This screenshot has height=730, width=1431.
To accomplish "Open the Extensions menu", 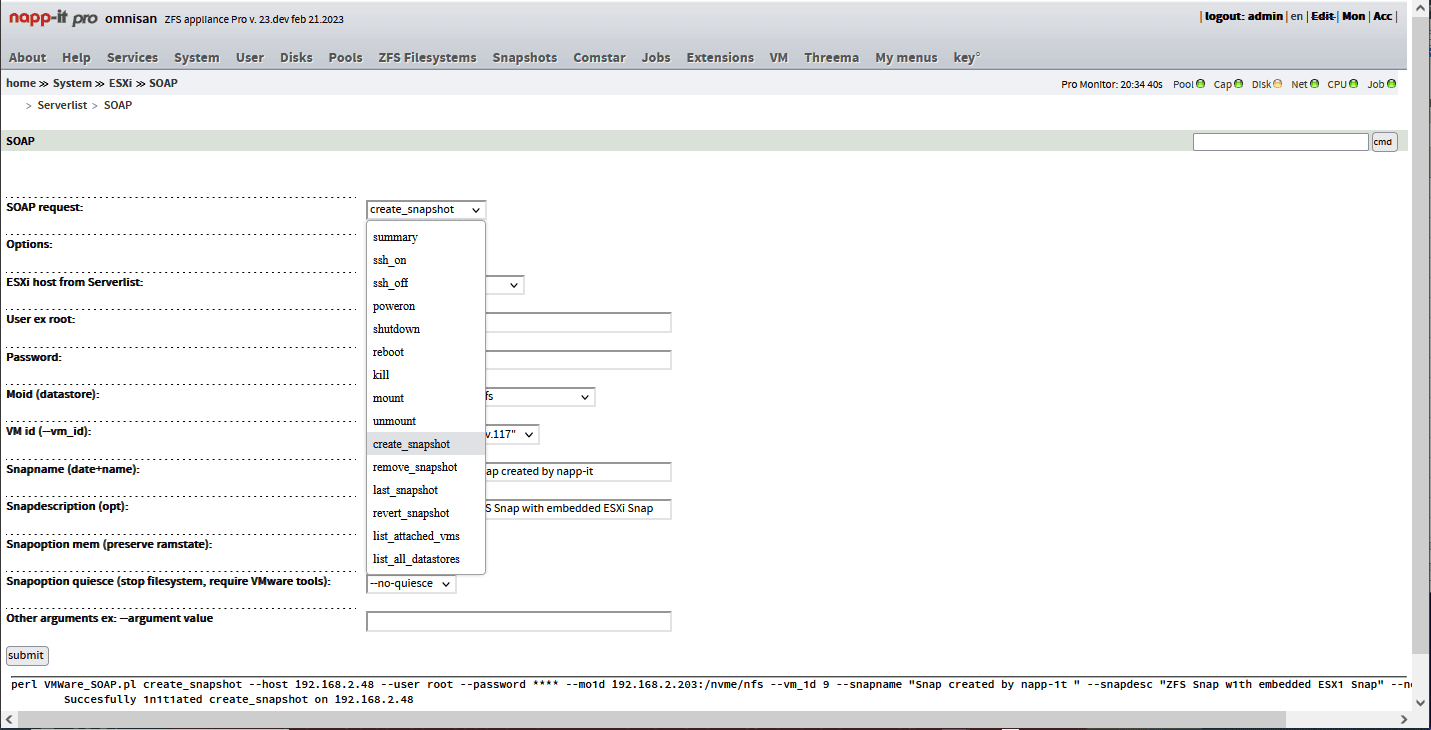I will [x=720, y=57].
